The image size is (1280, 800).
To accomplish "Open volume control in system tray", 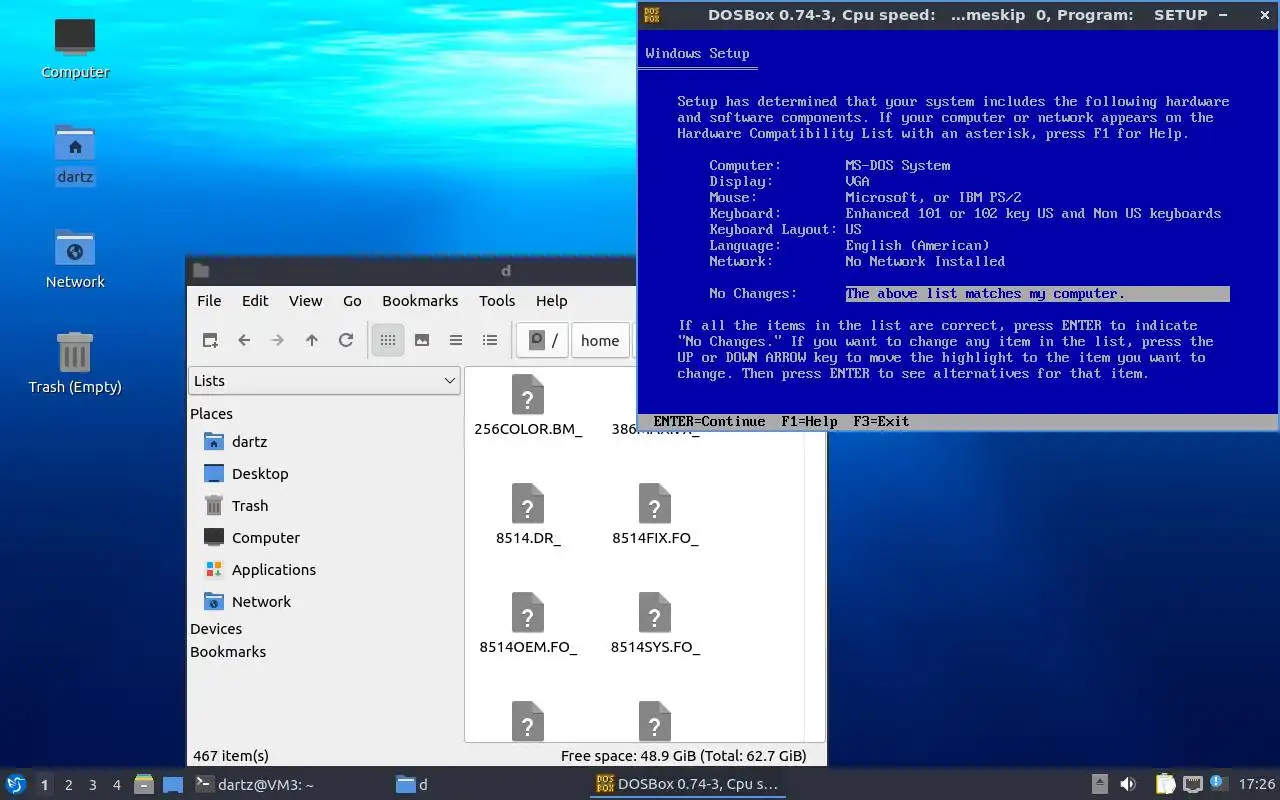I will point(1128,785).
